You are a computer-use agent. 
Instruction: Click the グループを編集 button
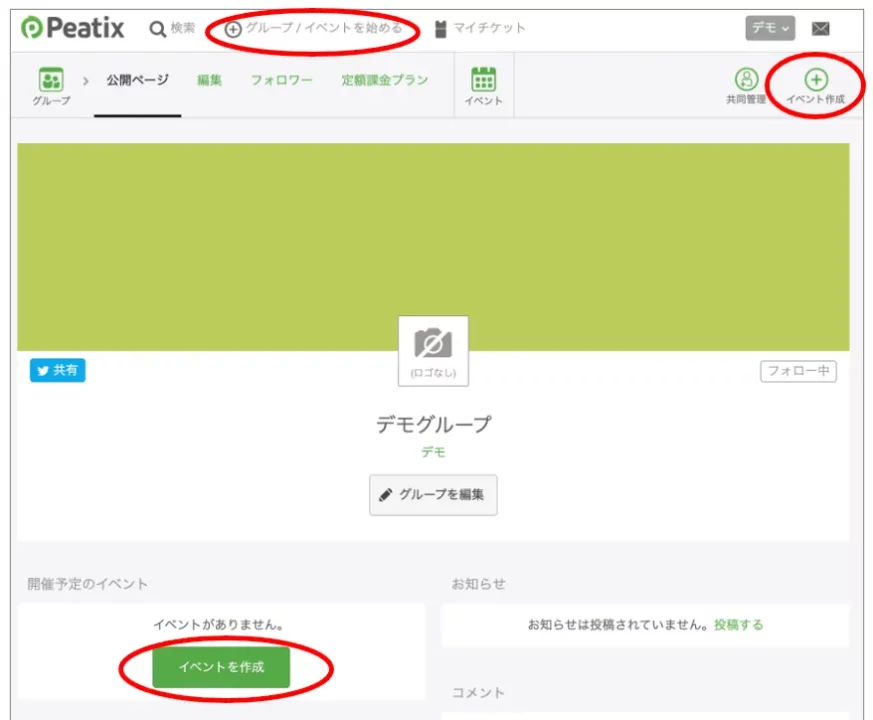(433, 495)
